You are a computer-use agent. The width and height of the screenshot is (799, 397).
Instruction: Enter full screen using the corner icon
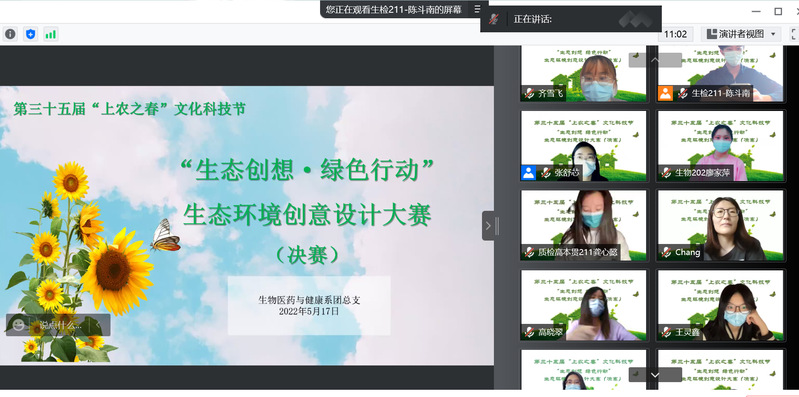tap(794, 34)
